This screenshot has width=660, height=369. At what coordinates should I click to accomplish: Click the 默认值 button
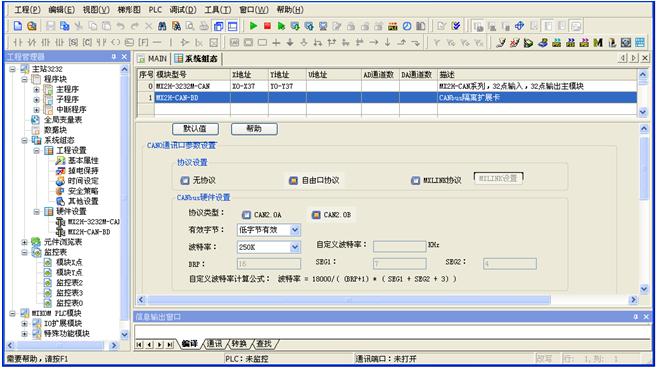(x=195, y=129)
